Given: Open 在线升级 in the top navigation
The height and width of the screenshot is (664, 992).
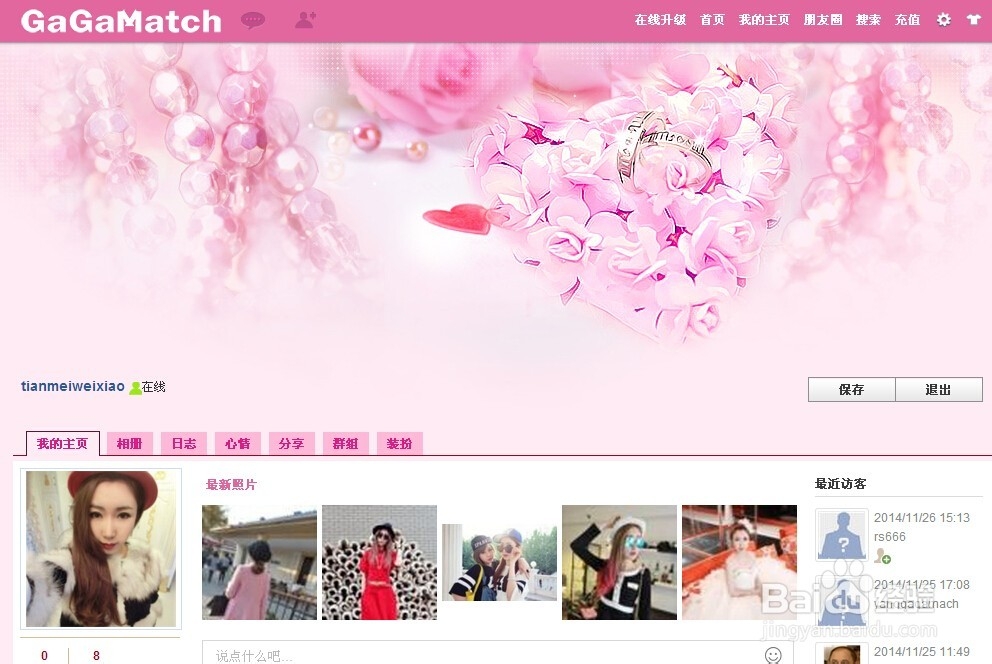Looking at the screenshot, I should coord(660,20).
